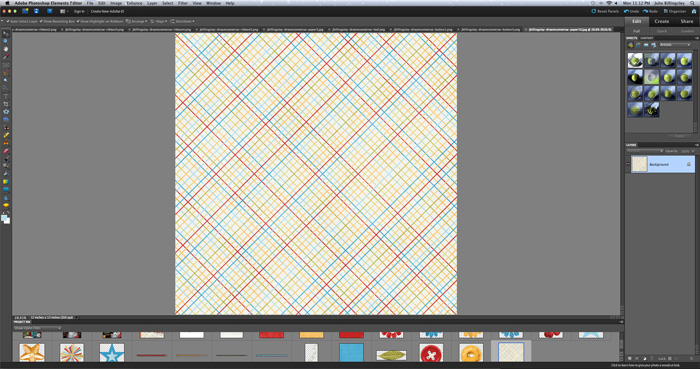The image size is (700, 369).
Task: Click the Reset Panels button
Action: 605,11
